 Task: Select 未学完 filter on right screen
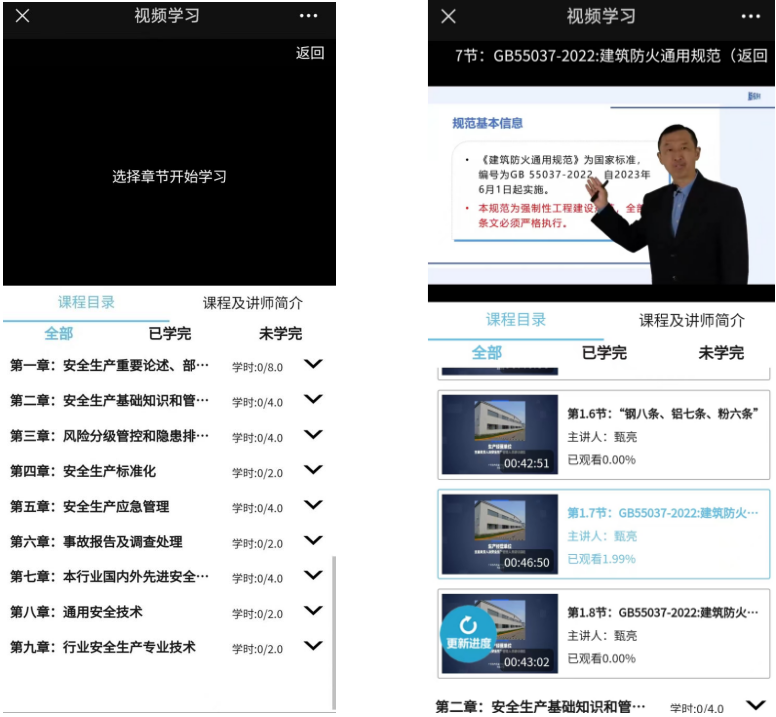720,352
